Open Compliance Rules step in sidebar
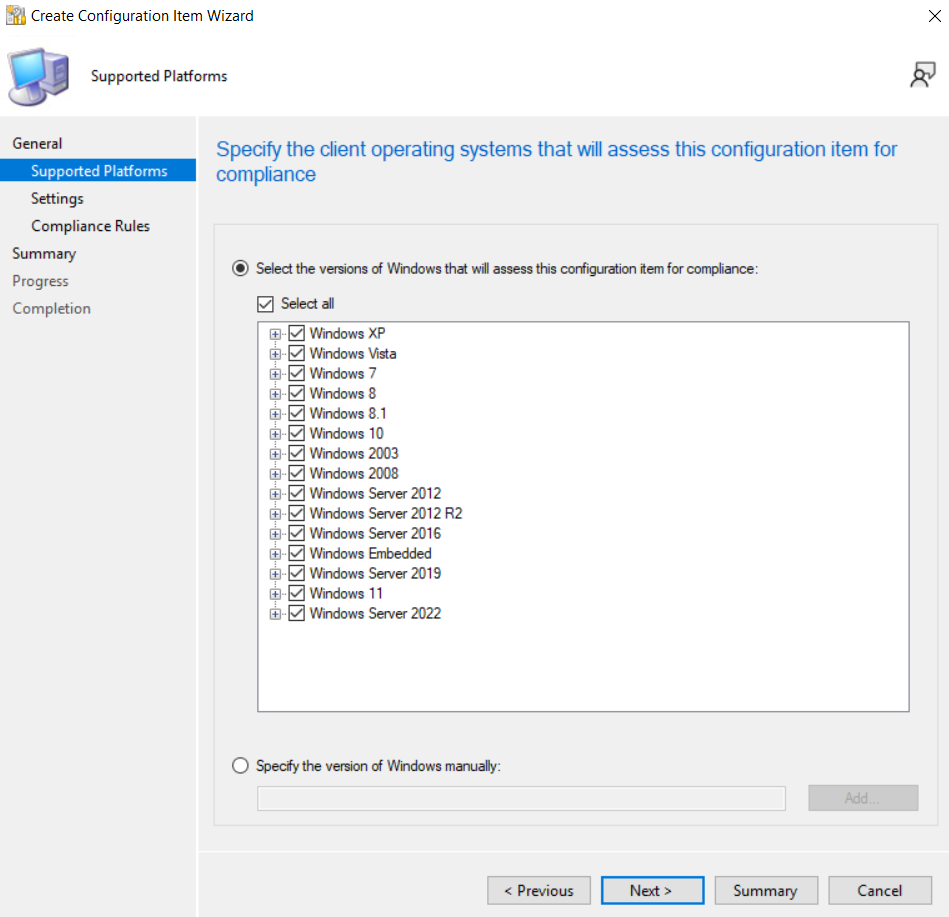 click(x=90, y=226)
